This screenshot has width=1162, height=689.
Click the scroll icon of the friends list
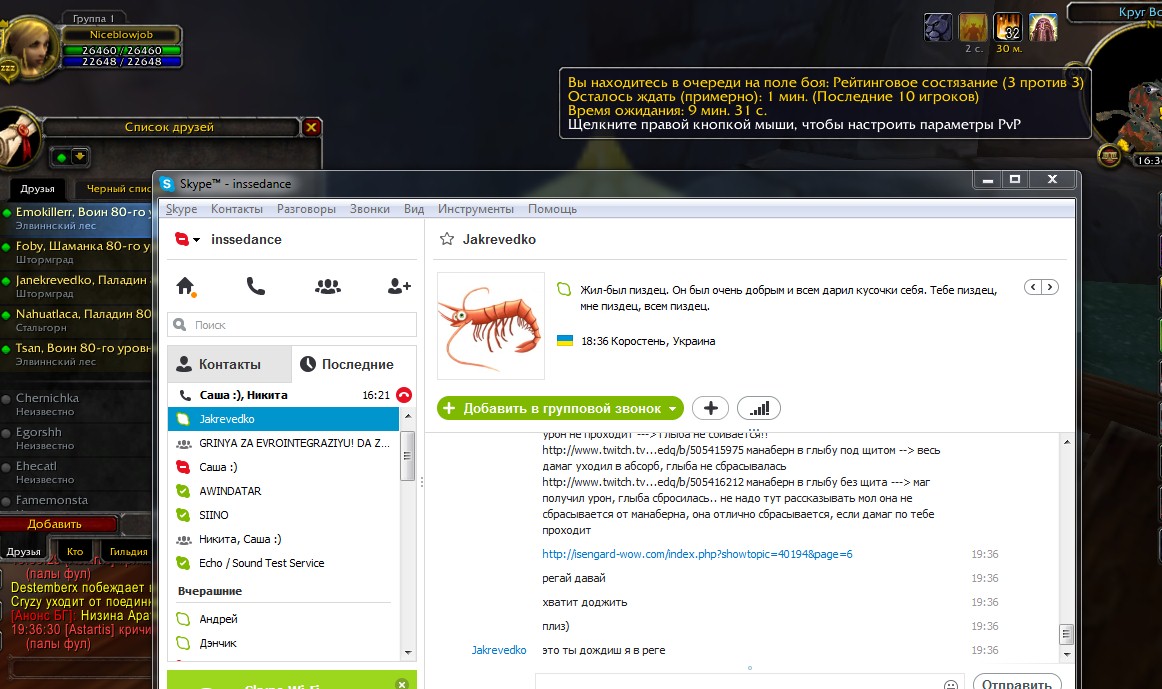tap(18, 139)
